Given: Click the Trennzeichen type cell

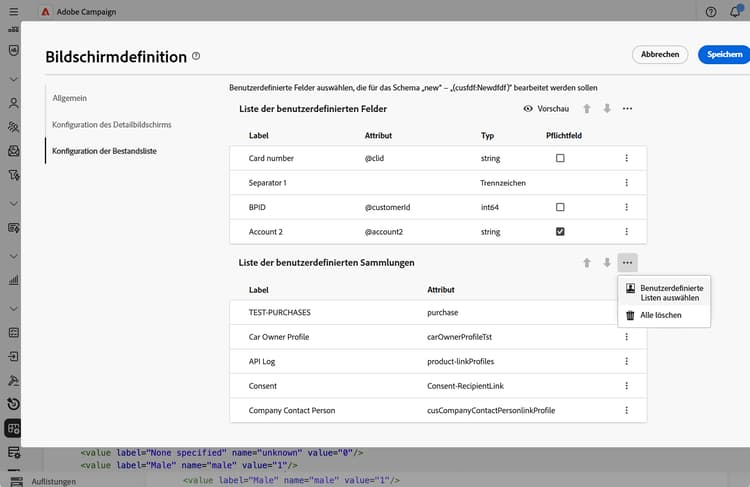Looking at the screenshot, I should 503,183.
